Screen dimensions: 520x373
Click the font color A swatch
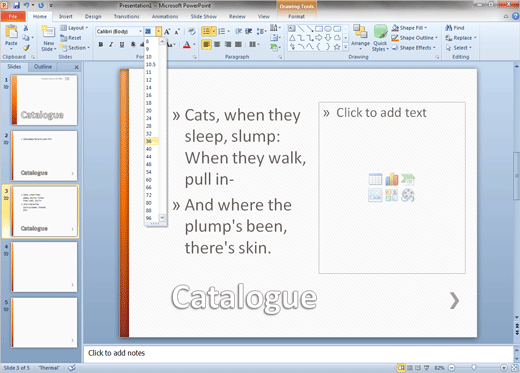click(x=187, y=44)
